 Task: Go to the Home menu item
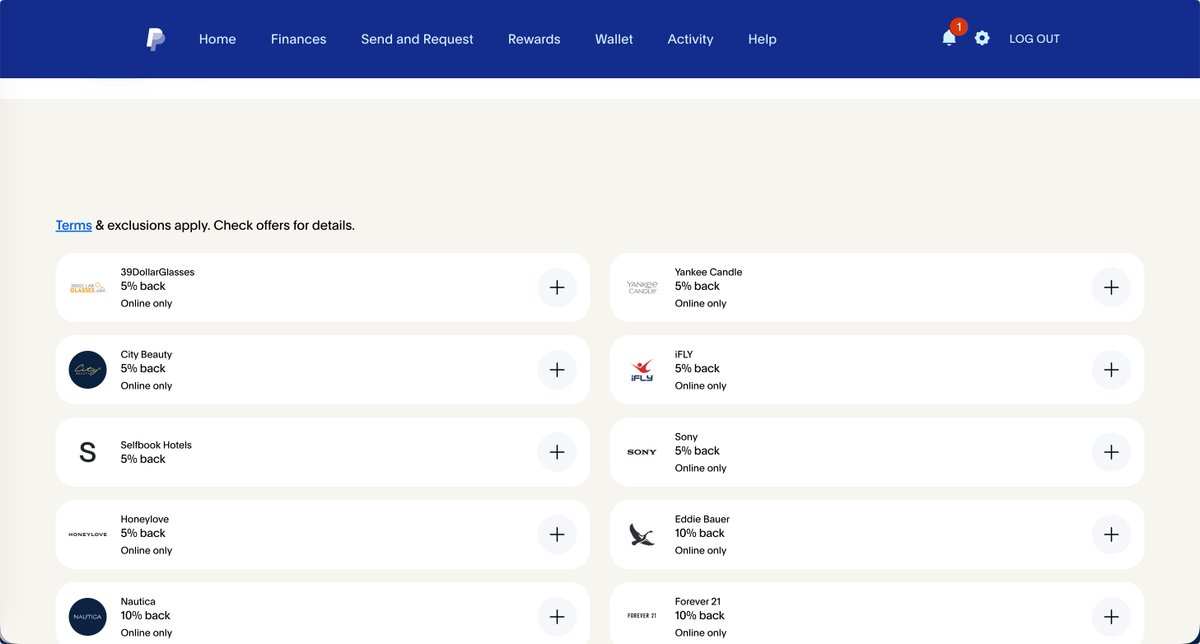(217, 39)
